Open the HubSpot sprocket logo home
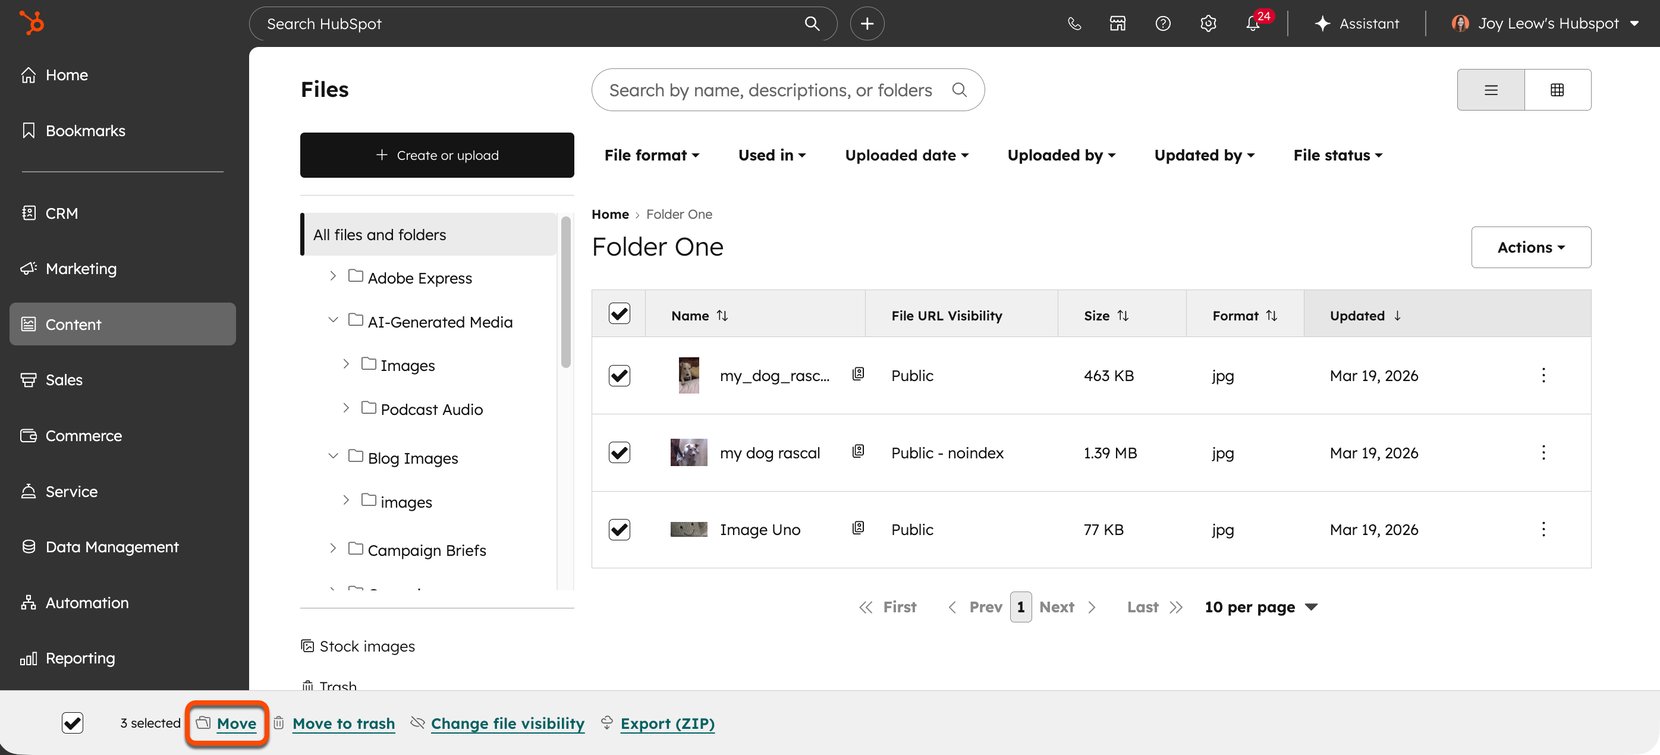Viewport: 1660px width, 755px height. coord(32,22)
